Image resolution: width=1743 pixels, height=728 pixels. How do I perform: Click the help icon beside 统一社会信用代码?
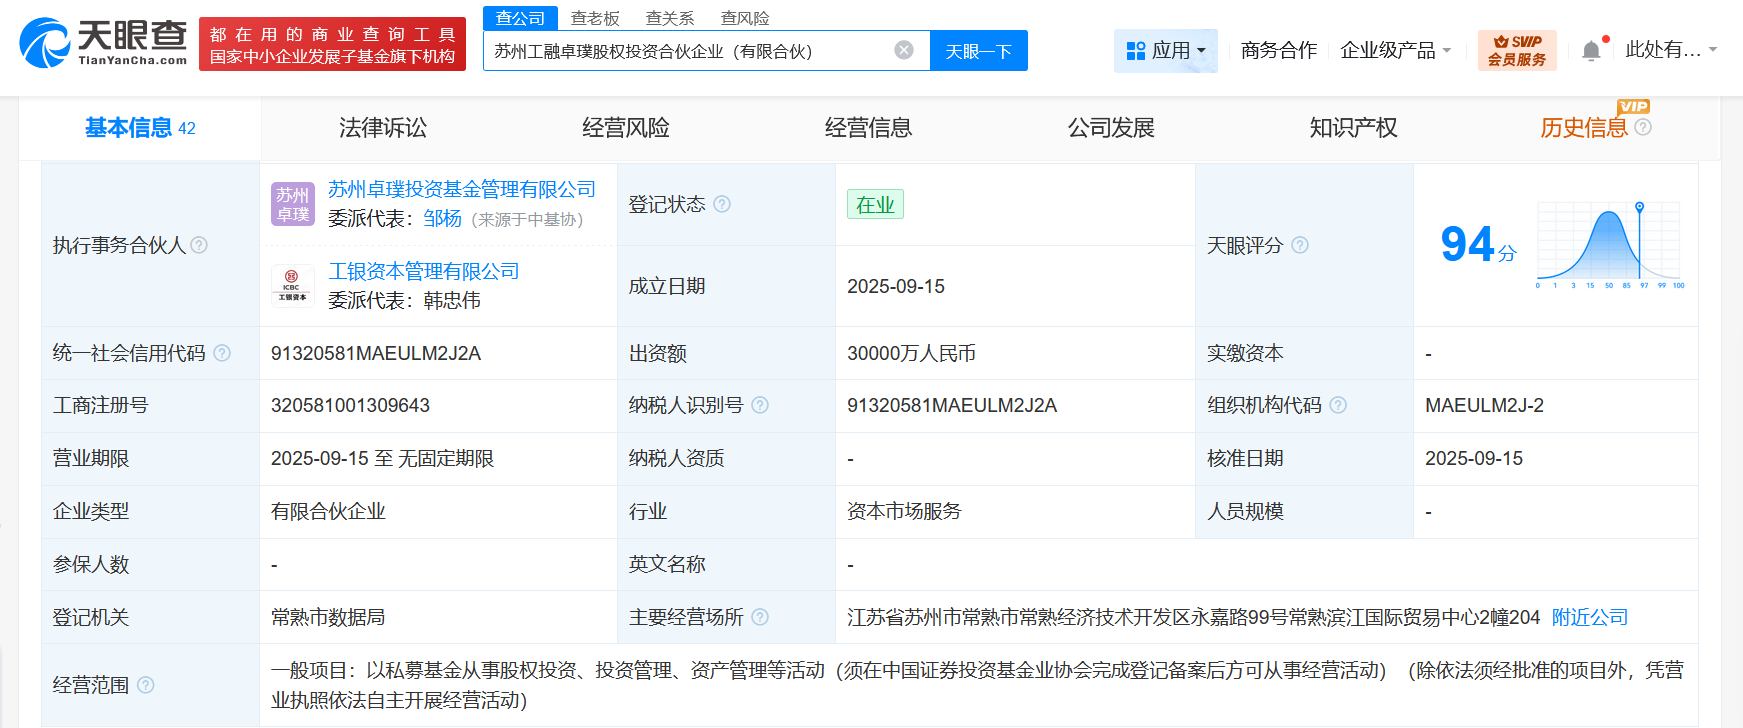(222, 353)
